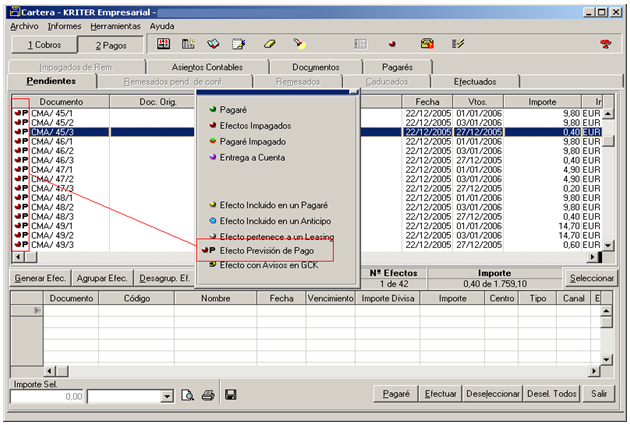630x425 pixels.
Task: Click the flashlight search toolbar icon
Action: click(x=299, y=43)
